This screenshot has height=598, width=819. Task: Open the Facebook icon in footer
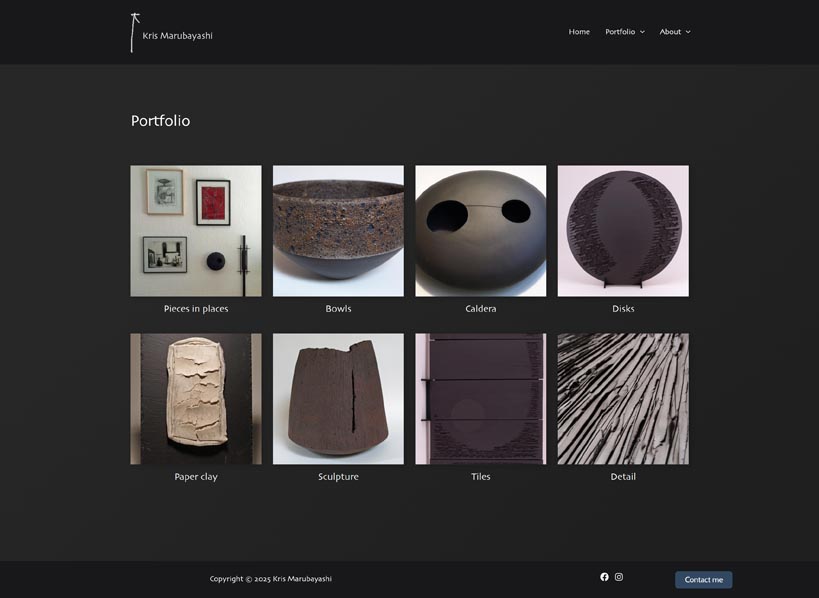coord(604,577)
